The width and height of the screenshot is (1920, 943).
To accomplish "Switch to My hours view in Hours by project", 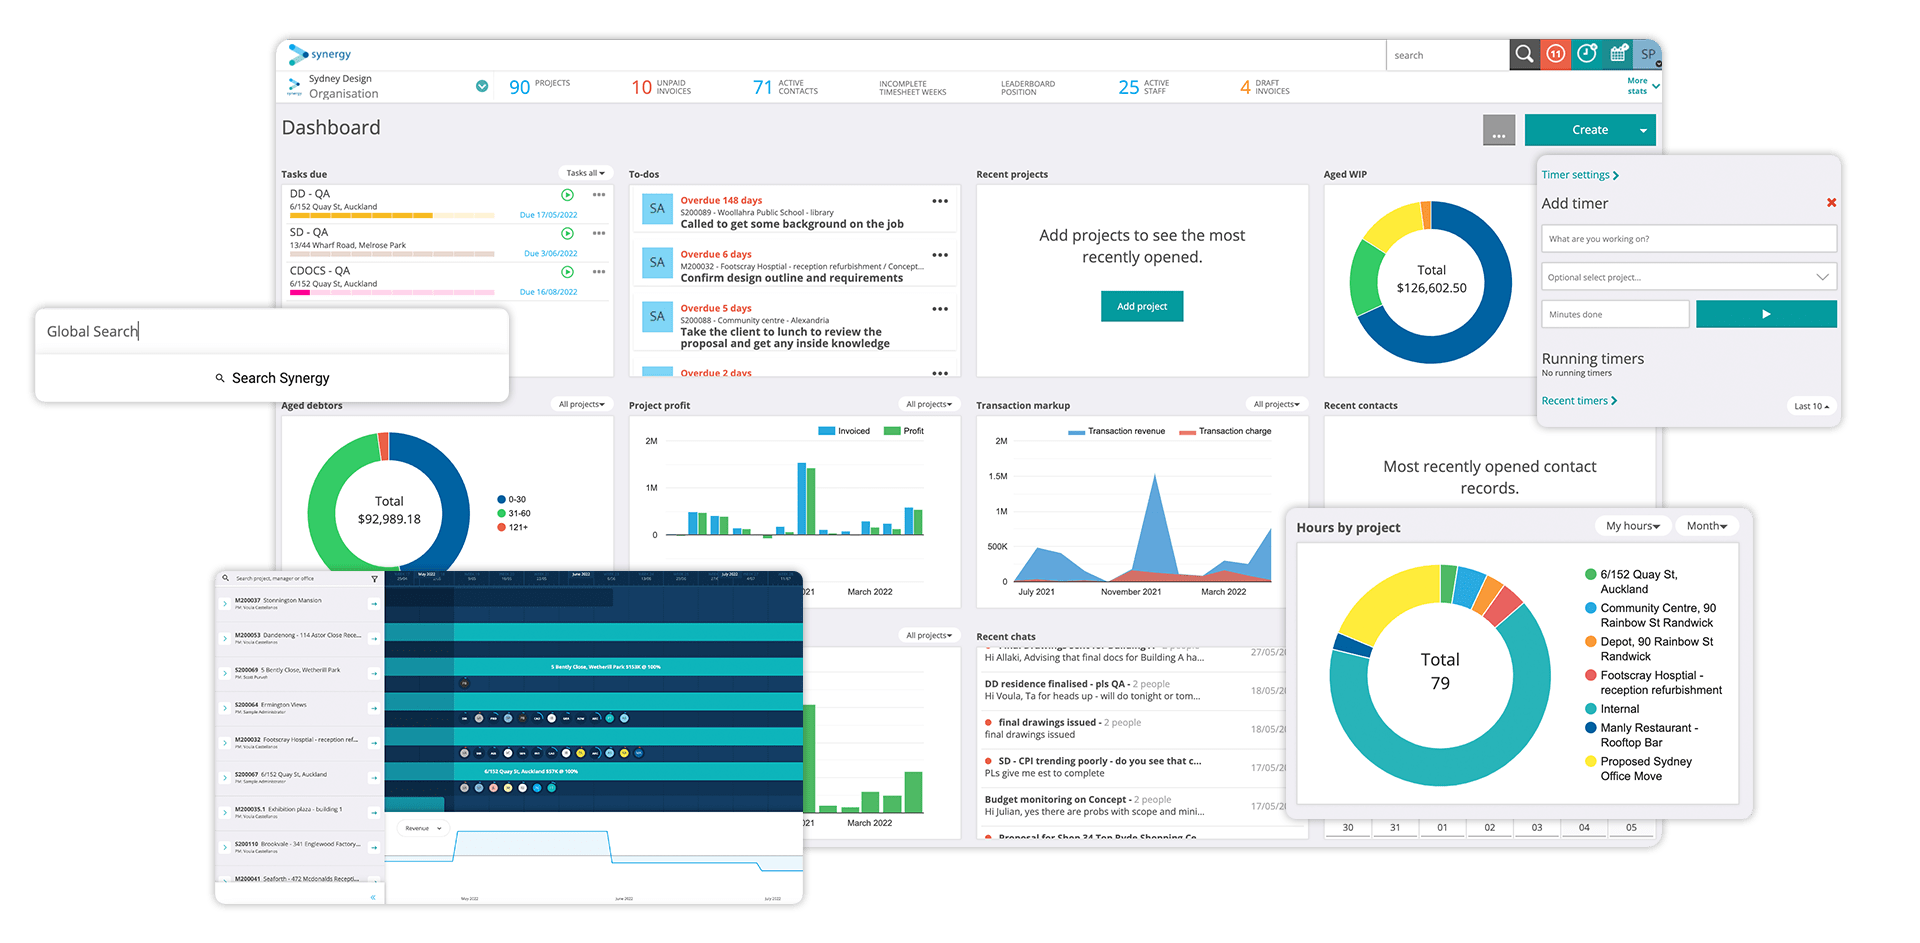I will click(1633, 525).
